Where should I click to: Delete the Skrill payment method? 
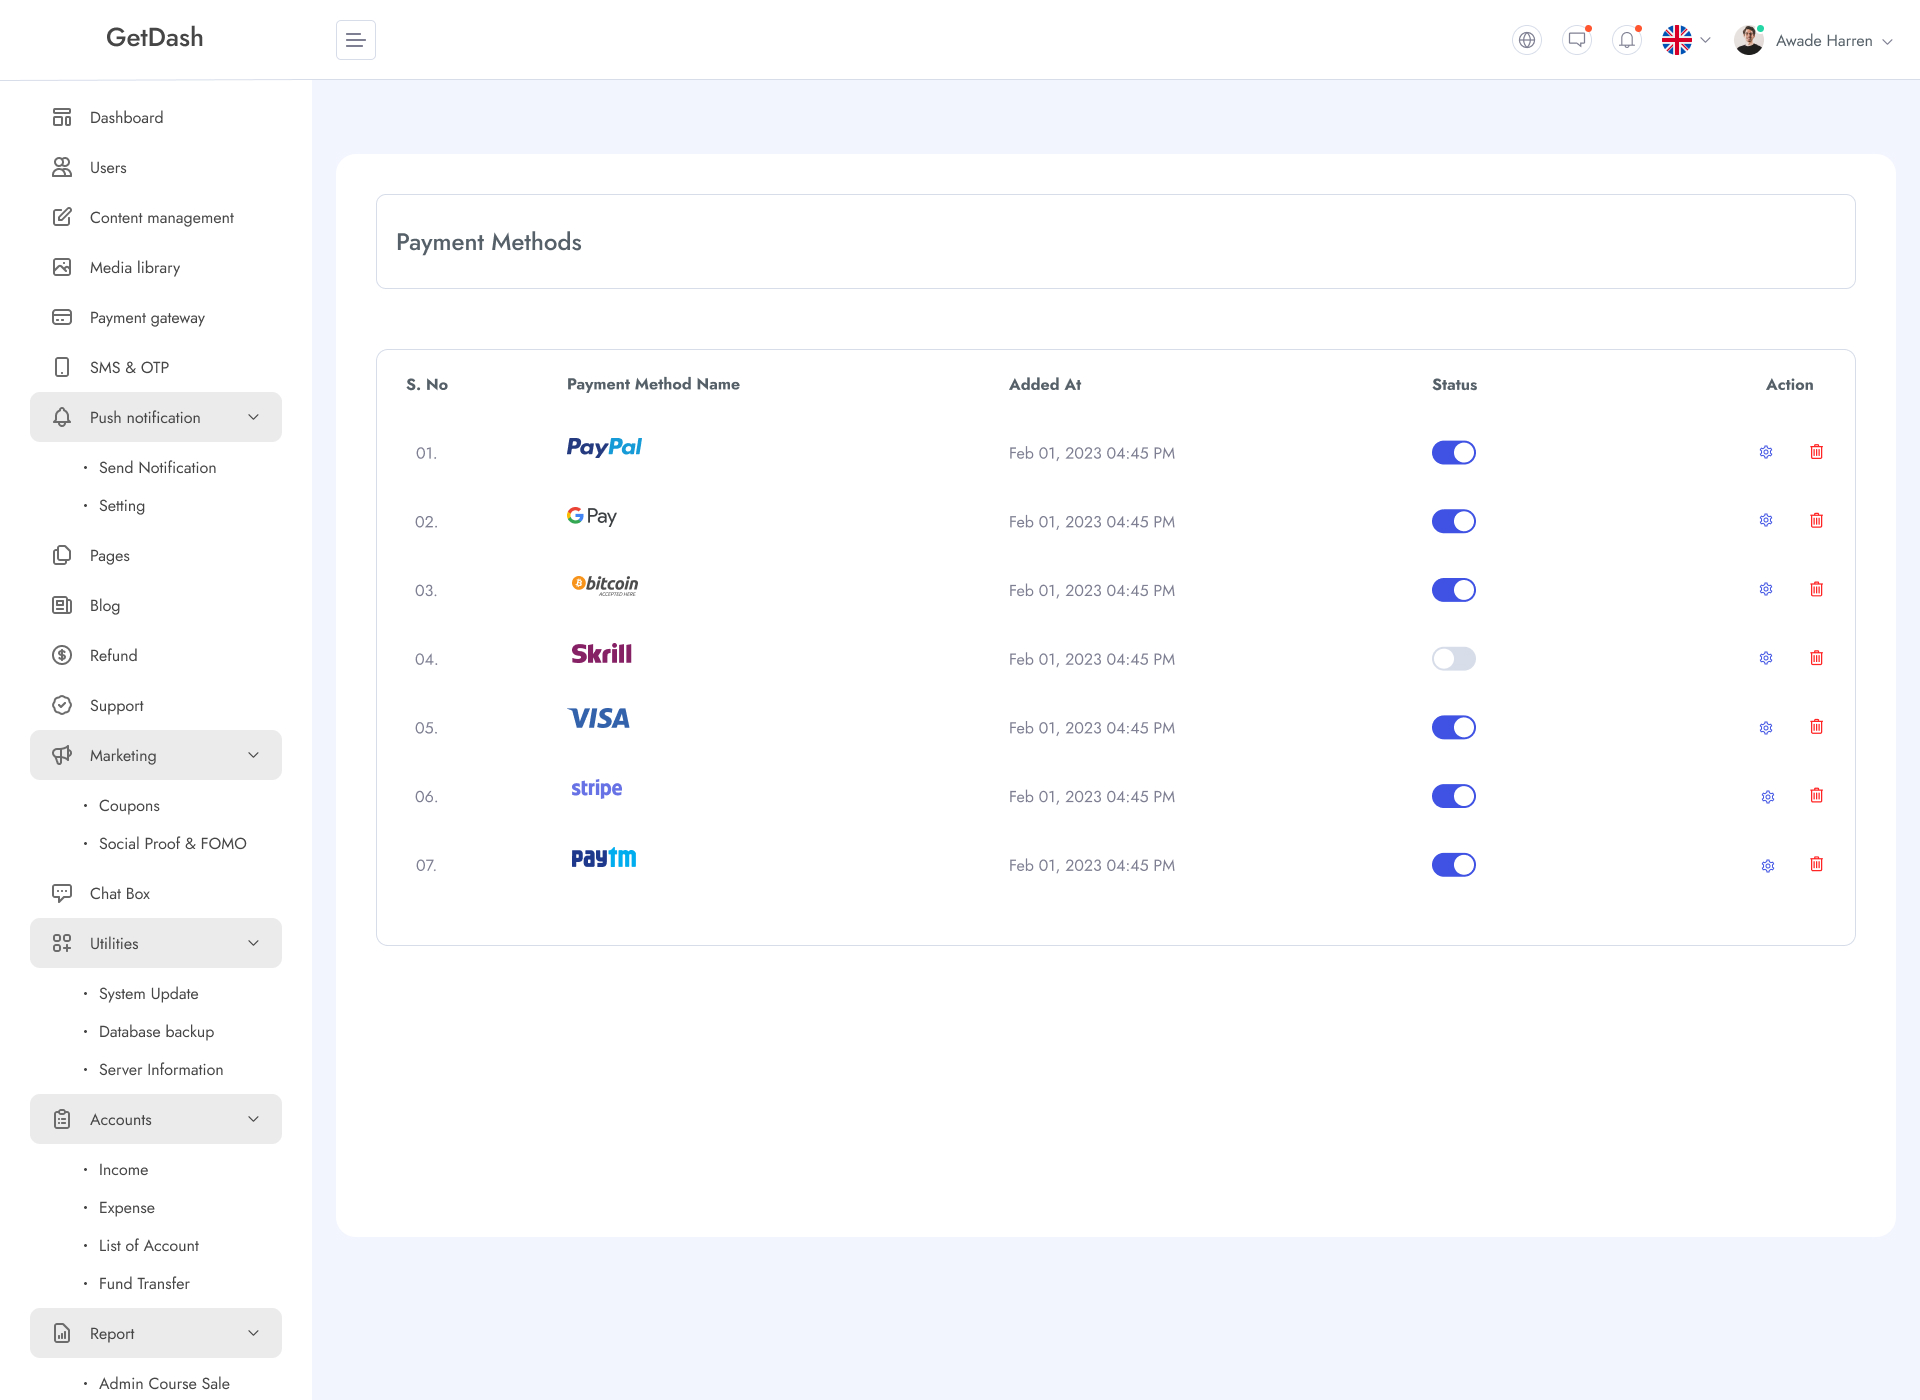[1817, 658]
